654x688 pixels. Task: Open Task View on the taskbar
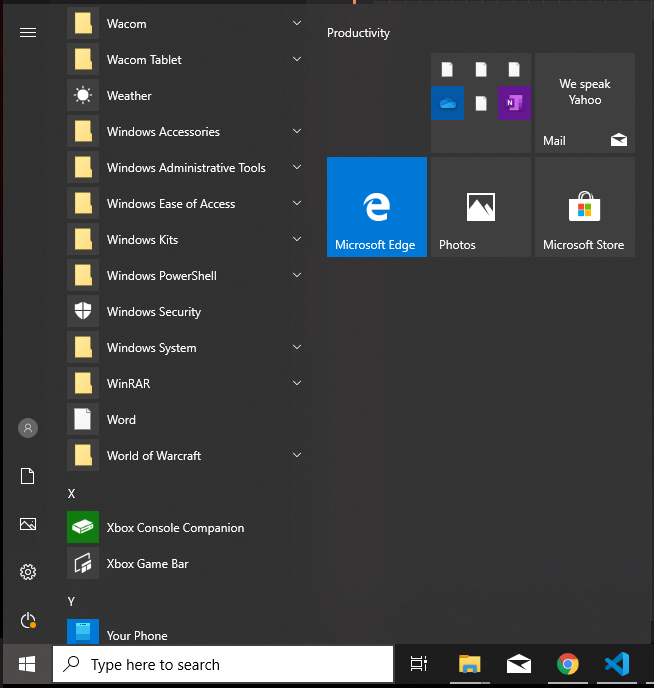click(418, 664)
